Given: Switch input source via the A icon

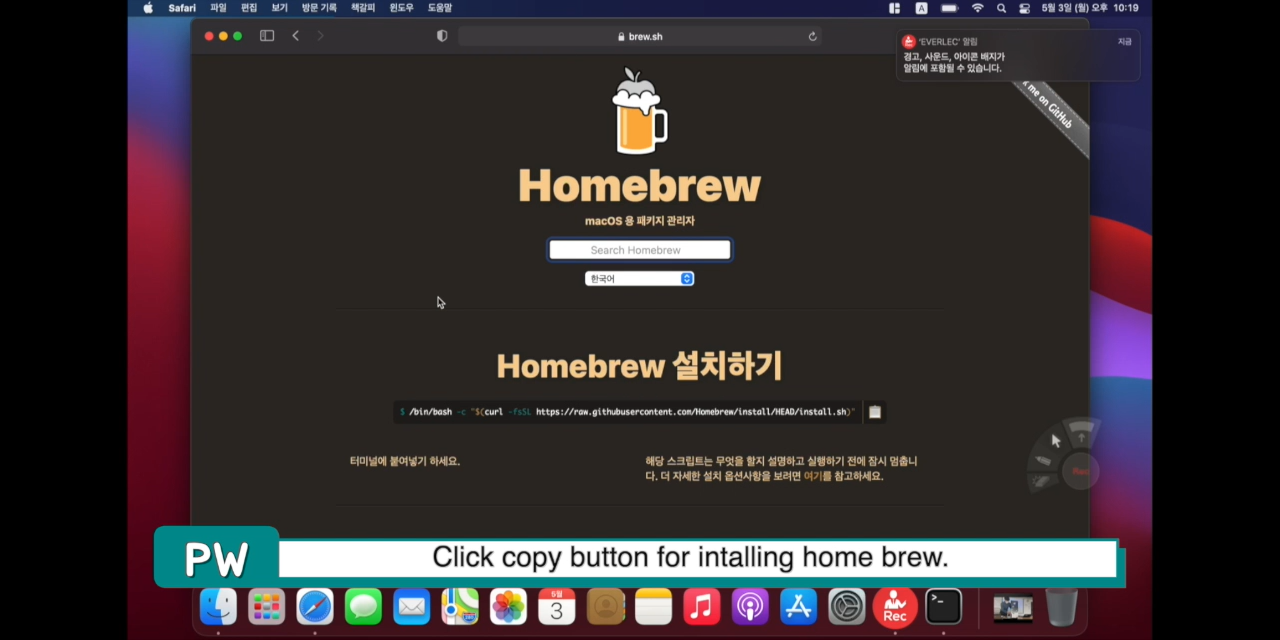Looking at the screenshot, I should click(921, 8).
